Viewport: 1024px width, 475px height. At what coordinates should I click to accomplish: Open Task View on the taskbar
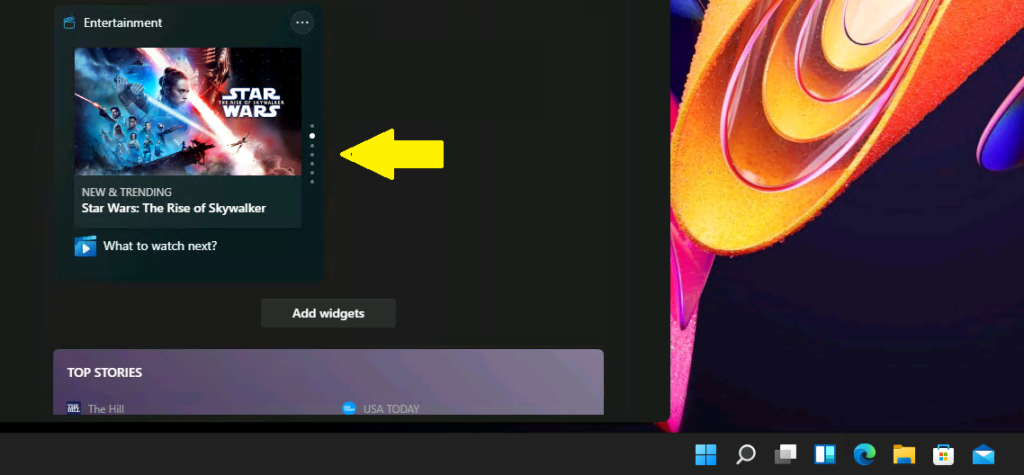pyautogui.click(x=785, y=454)
